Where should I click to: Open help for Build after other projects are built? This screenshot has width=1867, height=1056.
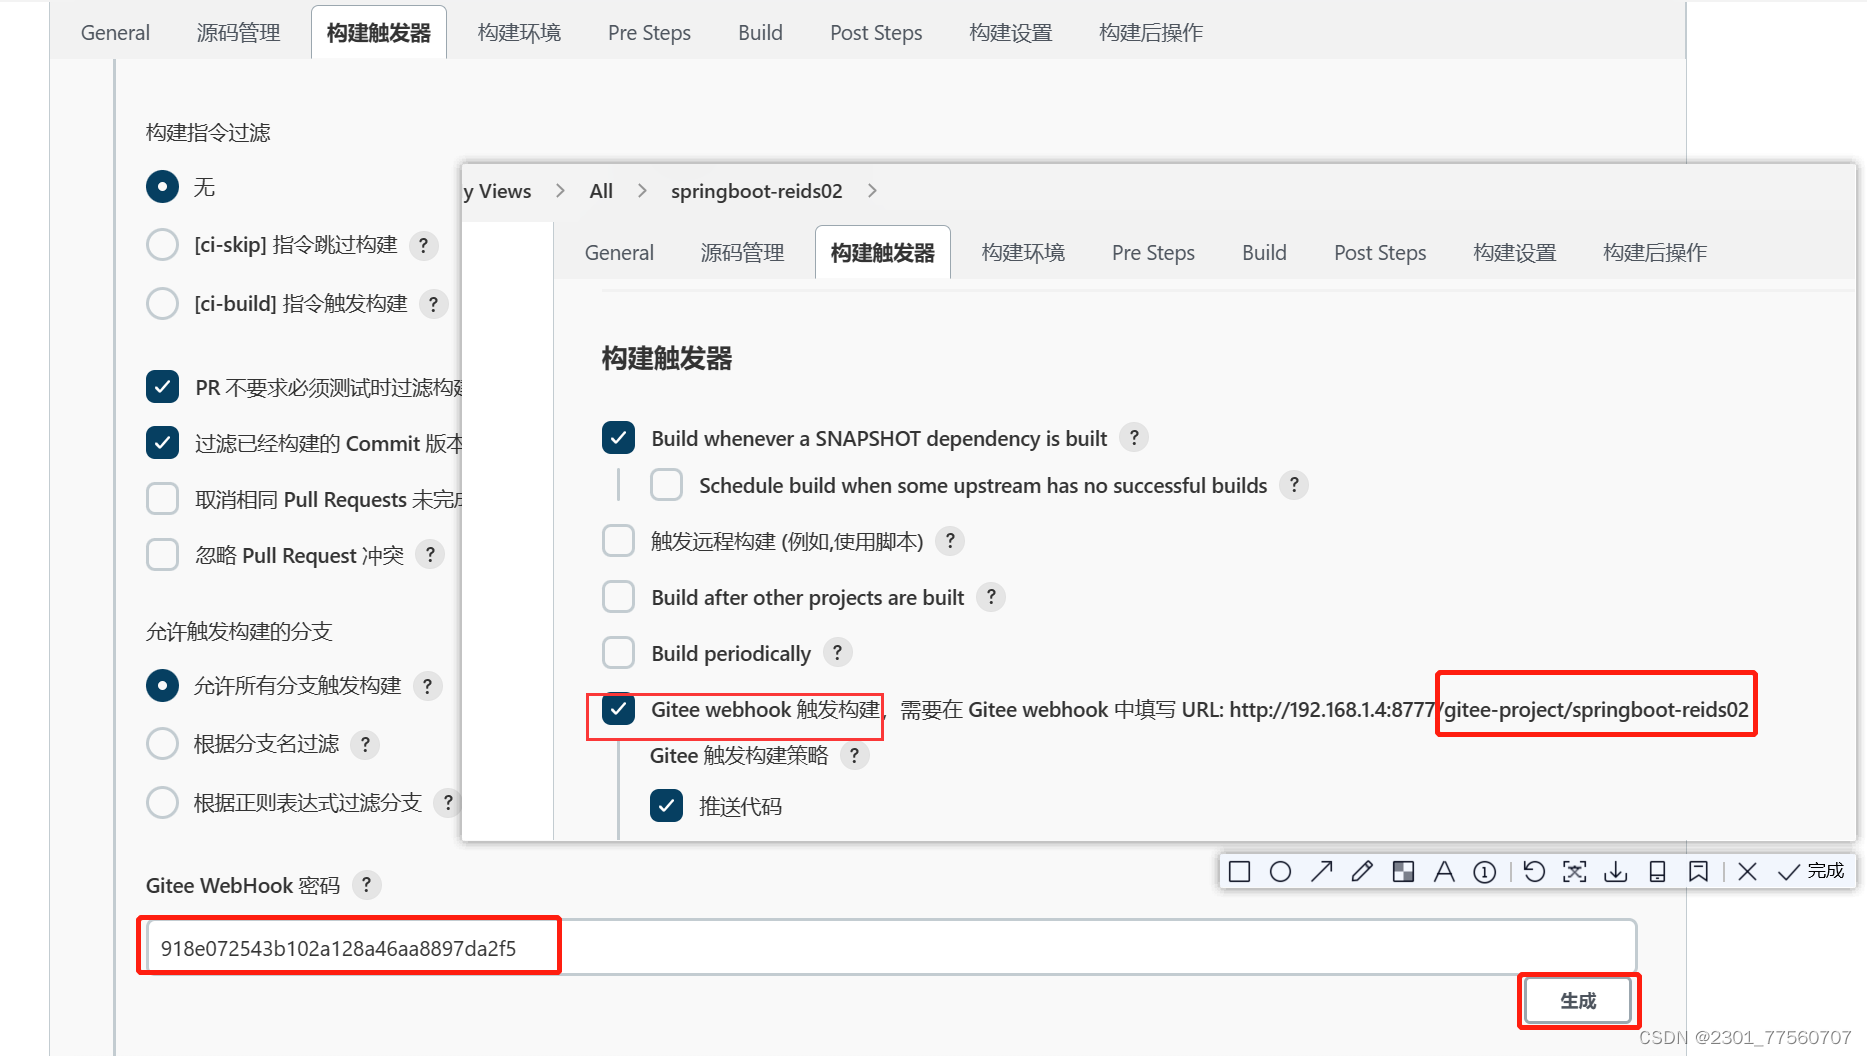point(990,596)
